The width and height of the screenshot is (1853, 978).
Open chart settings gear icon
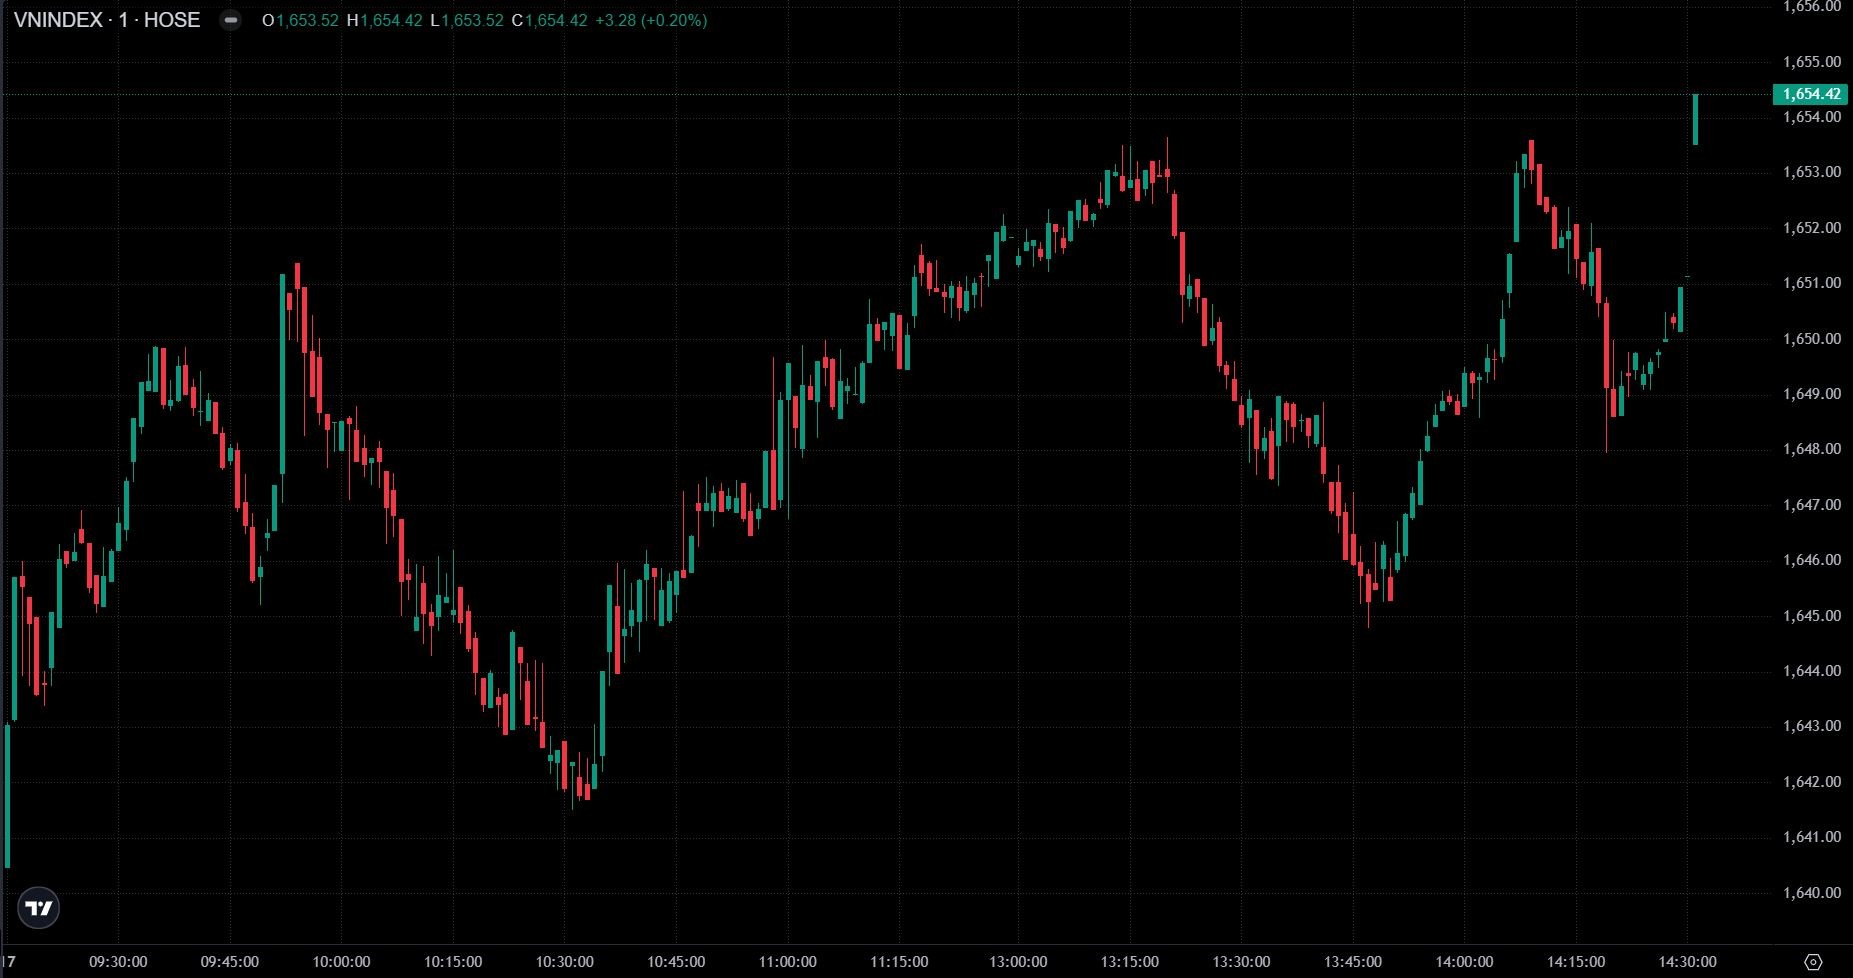pos(1814,962)
